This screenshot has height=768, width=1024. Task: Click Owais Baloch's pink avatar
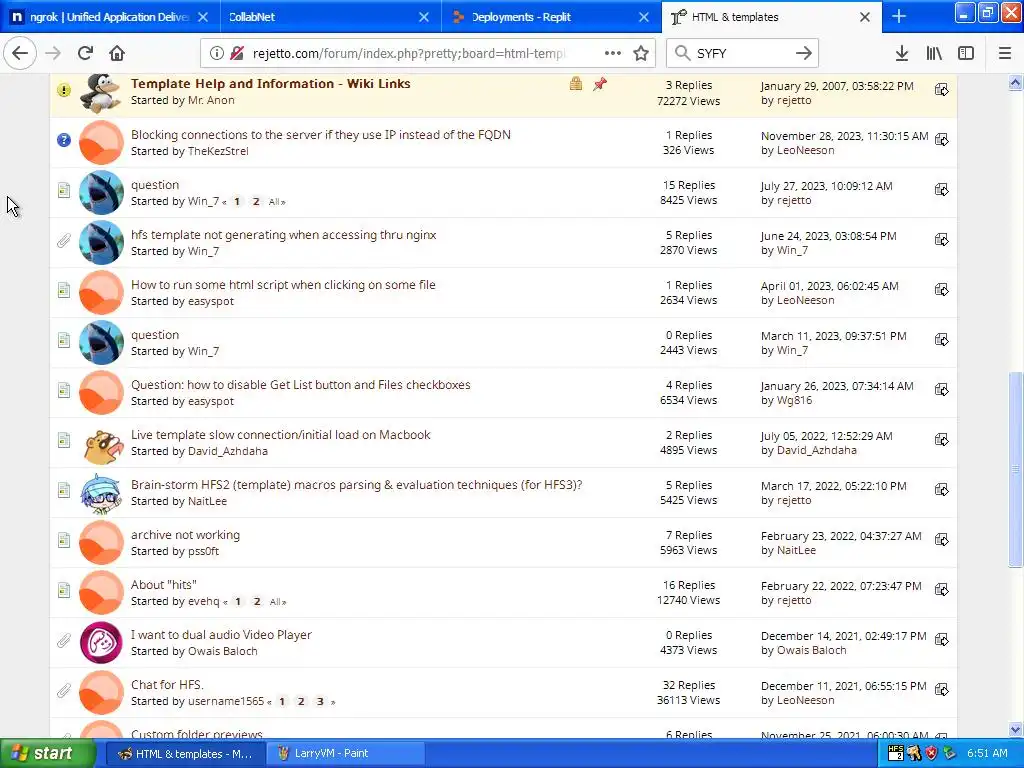[x=101, y=643]
